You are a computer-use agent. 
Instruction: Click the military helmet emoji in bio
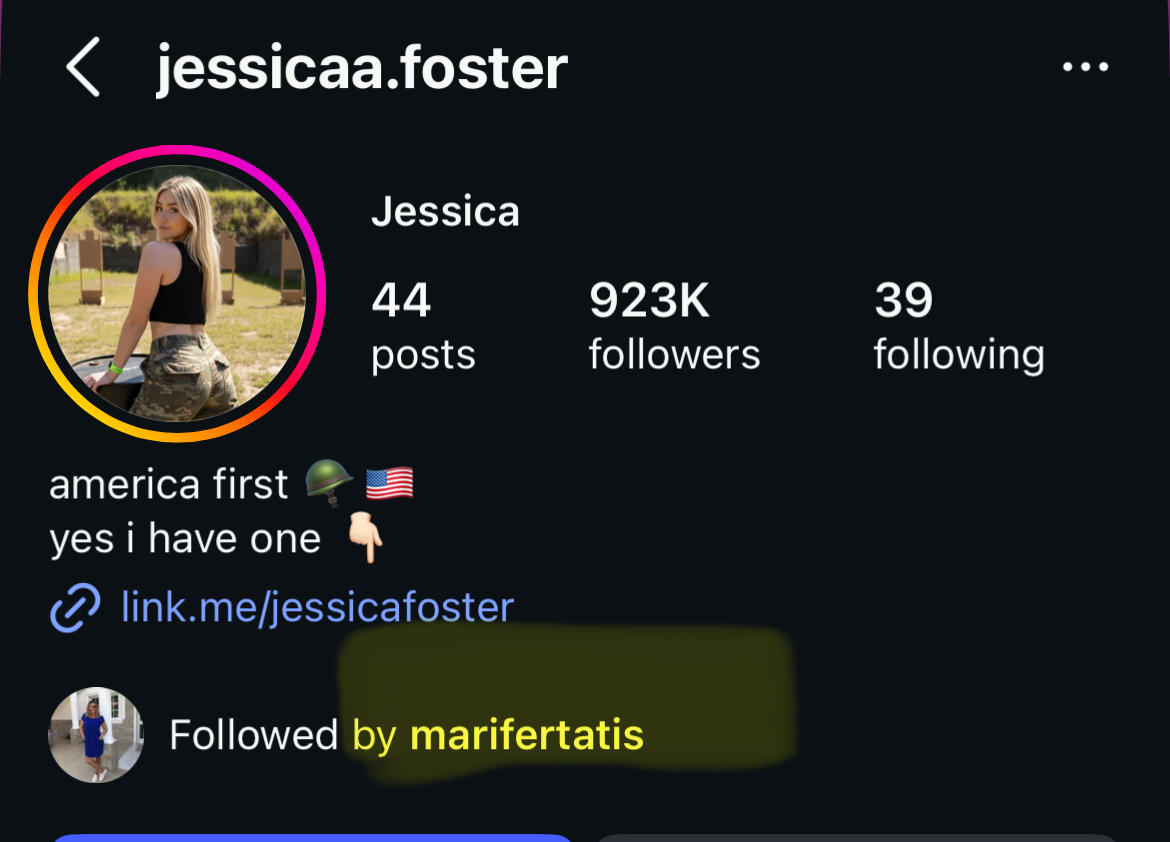tap(329, 483)
